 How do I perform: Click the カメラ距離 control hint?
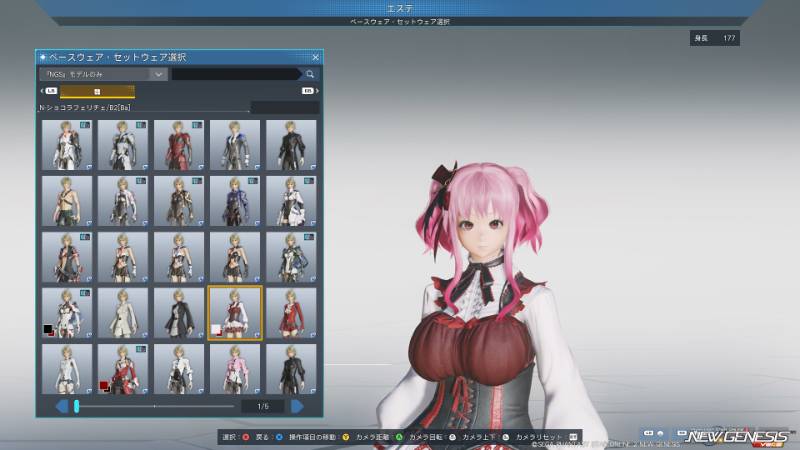(379, 437)
